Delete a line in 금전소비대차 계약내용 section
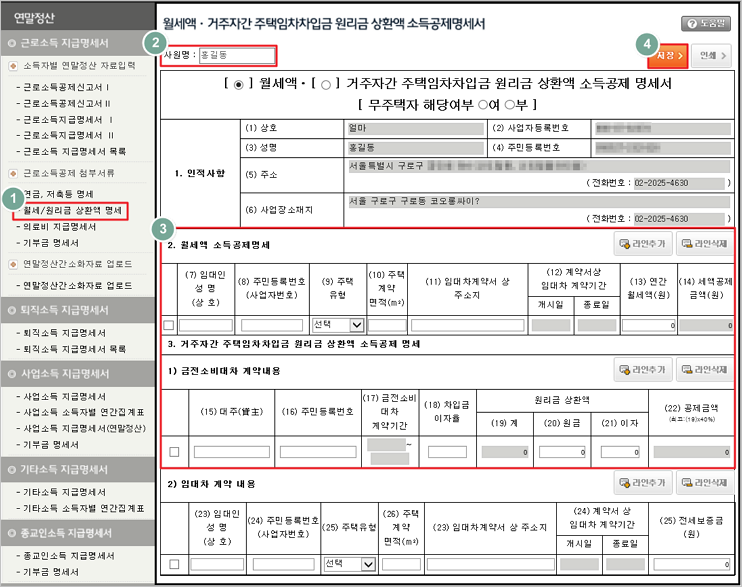 pyautogui.click(x=705, y=369)
